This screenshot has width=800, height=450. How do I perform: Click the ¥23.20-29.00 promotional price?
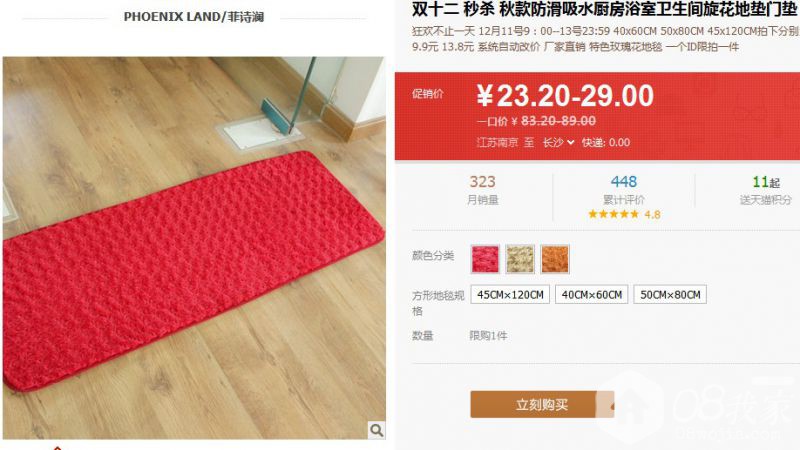pos(565,96)
